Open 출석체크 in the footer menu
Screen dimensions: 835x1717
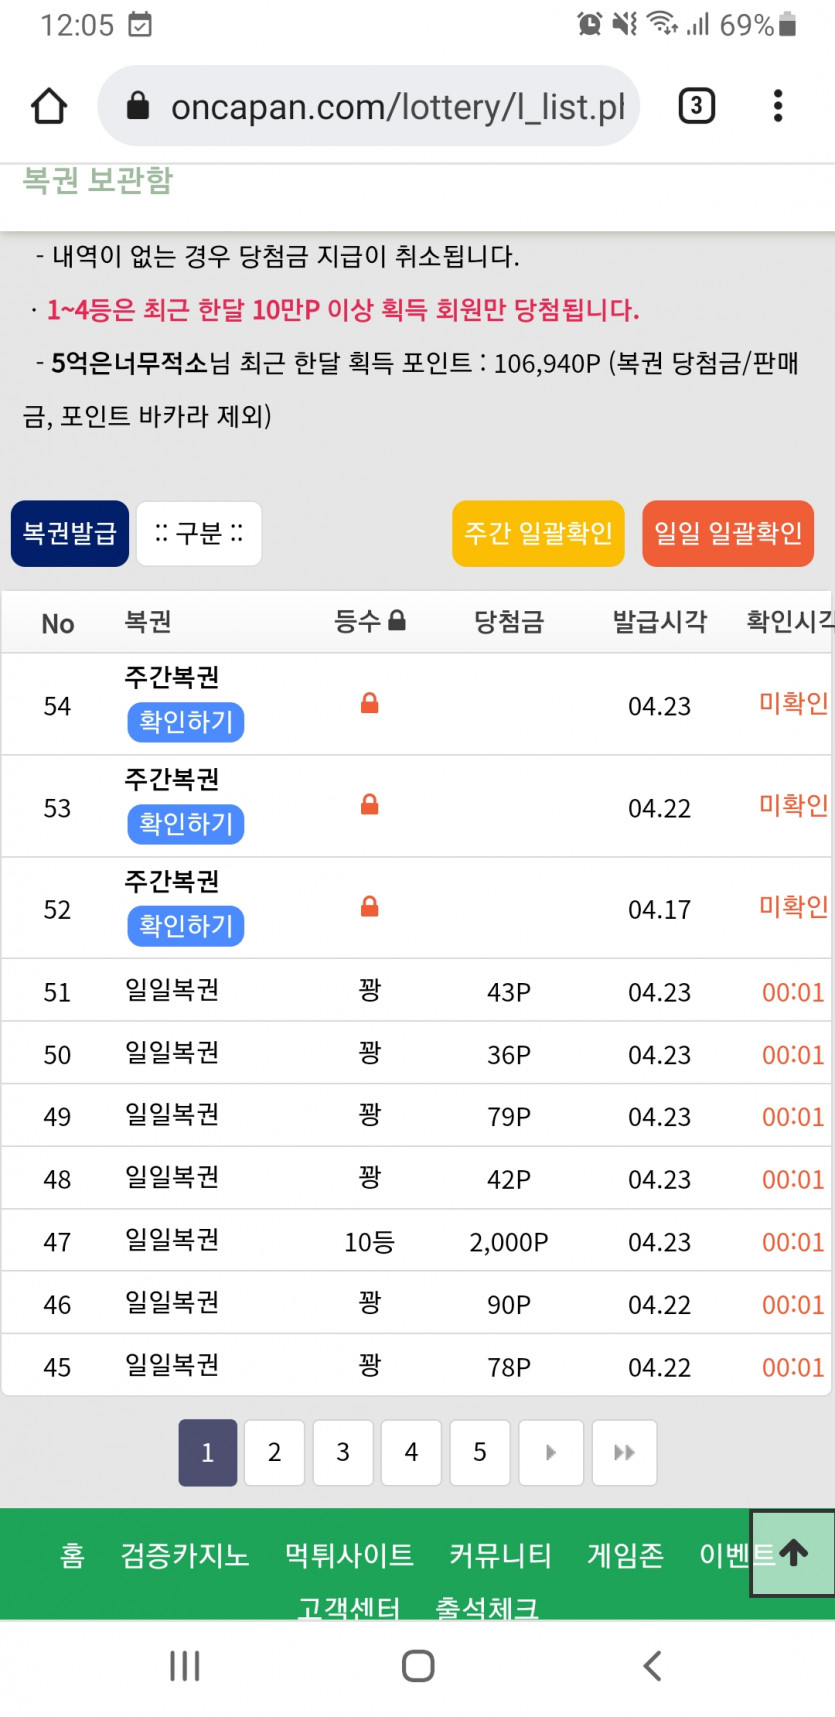[487, 1607]
